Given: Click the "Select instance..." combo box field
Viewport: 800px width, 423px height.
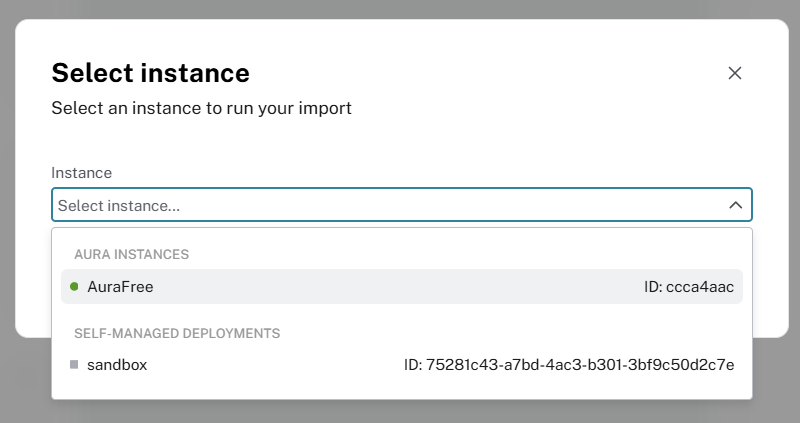Looking at the screenshot, I should coord(380,205).
